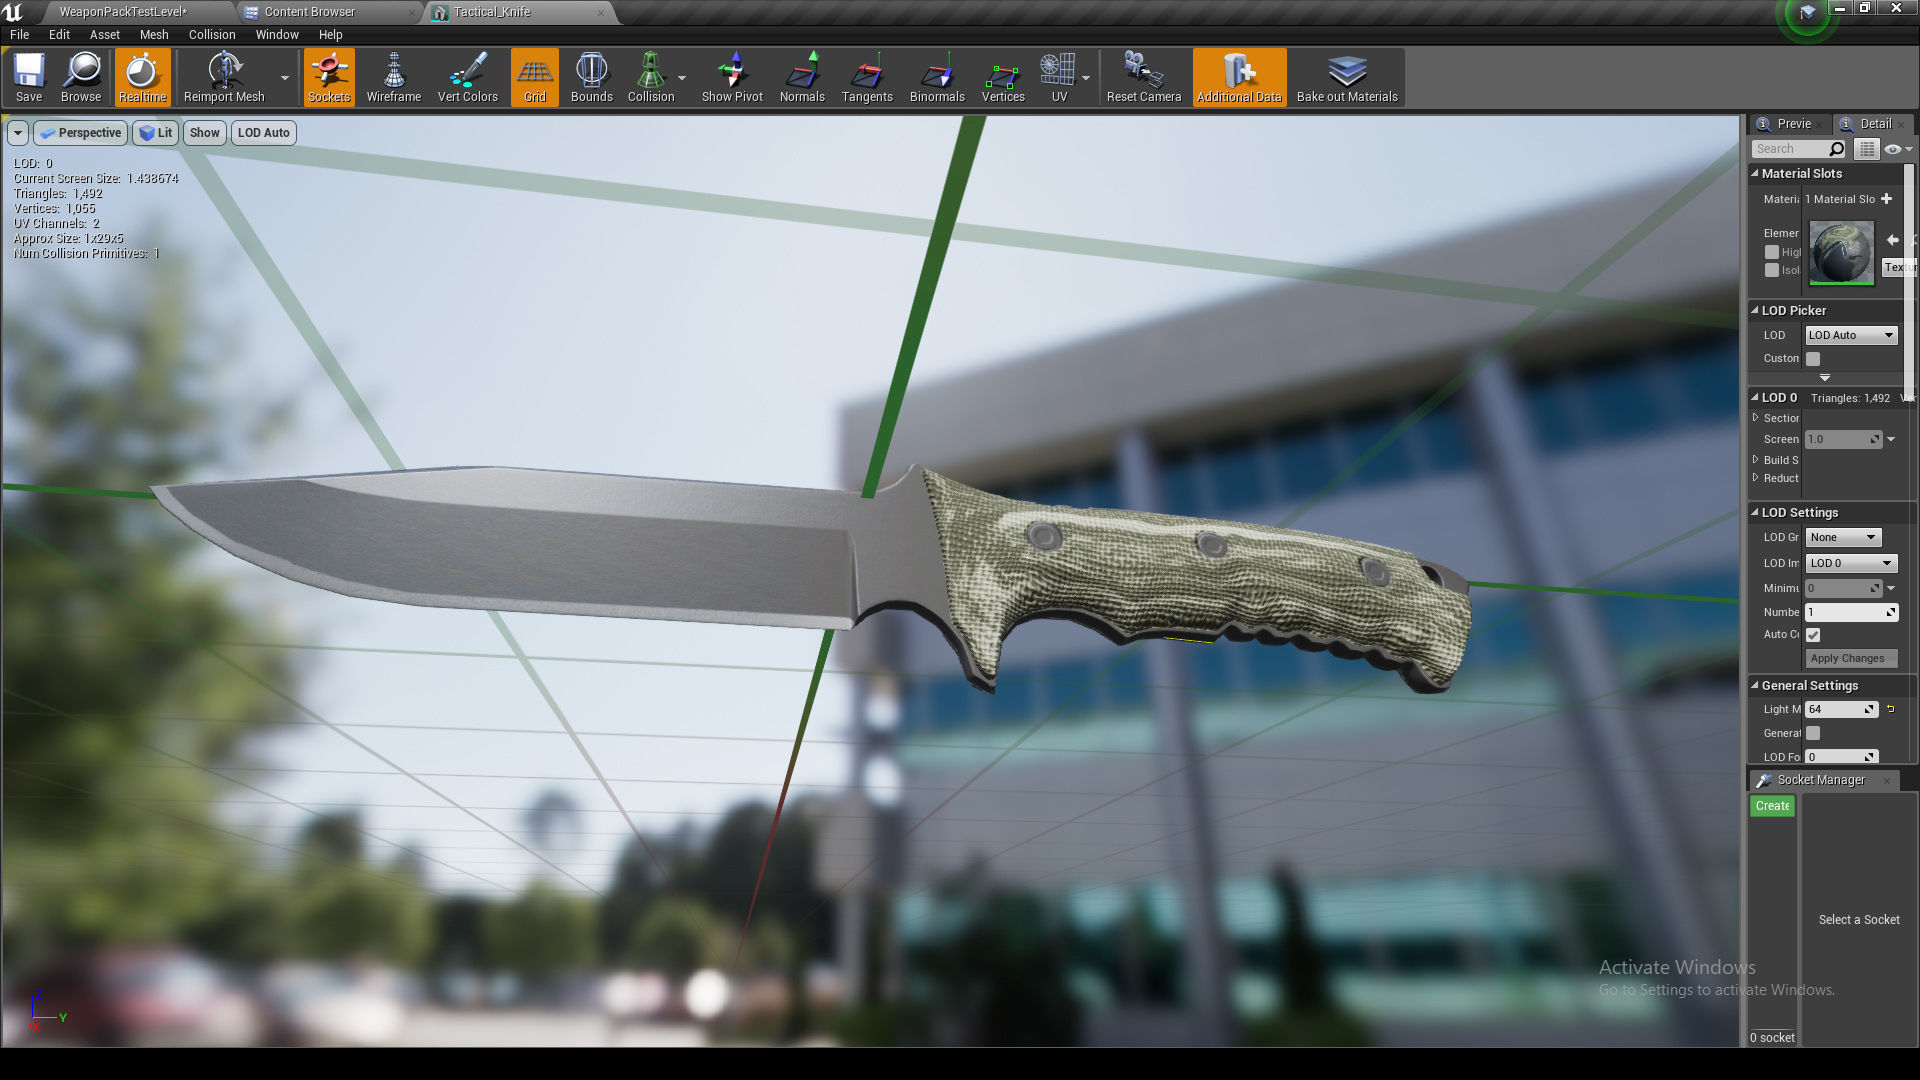Expand the Build Settings section
The height and width of the screenshot is (1080, 1920).
tap(1755, 460)
